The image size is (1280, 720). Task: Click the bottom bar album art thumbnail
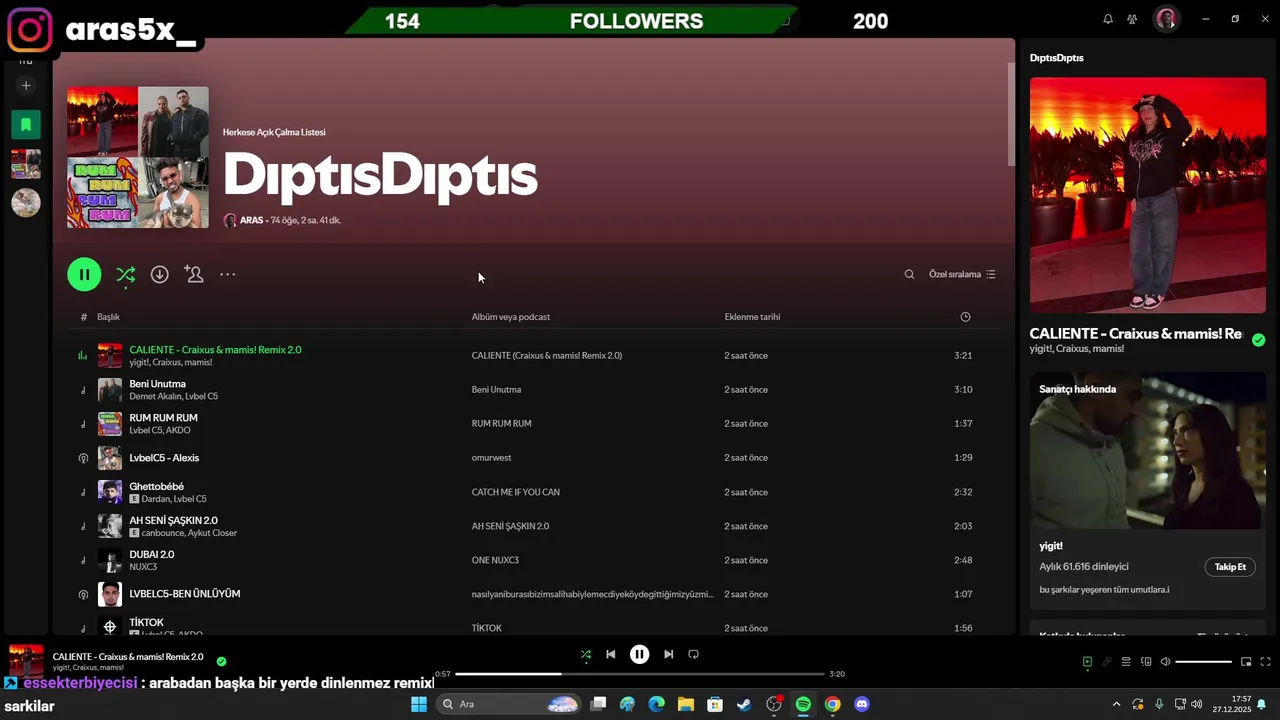point(27,661)
